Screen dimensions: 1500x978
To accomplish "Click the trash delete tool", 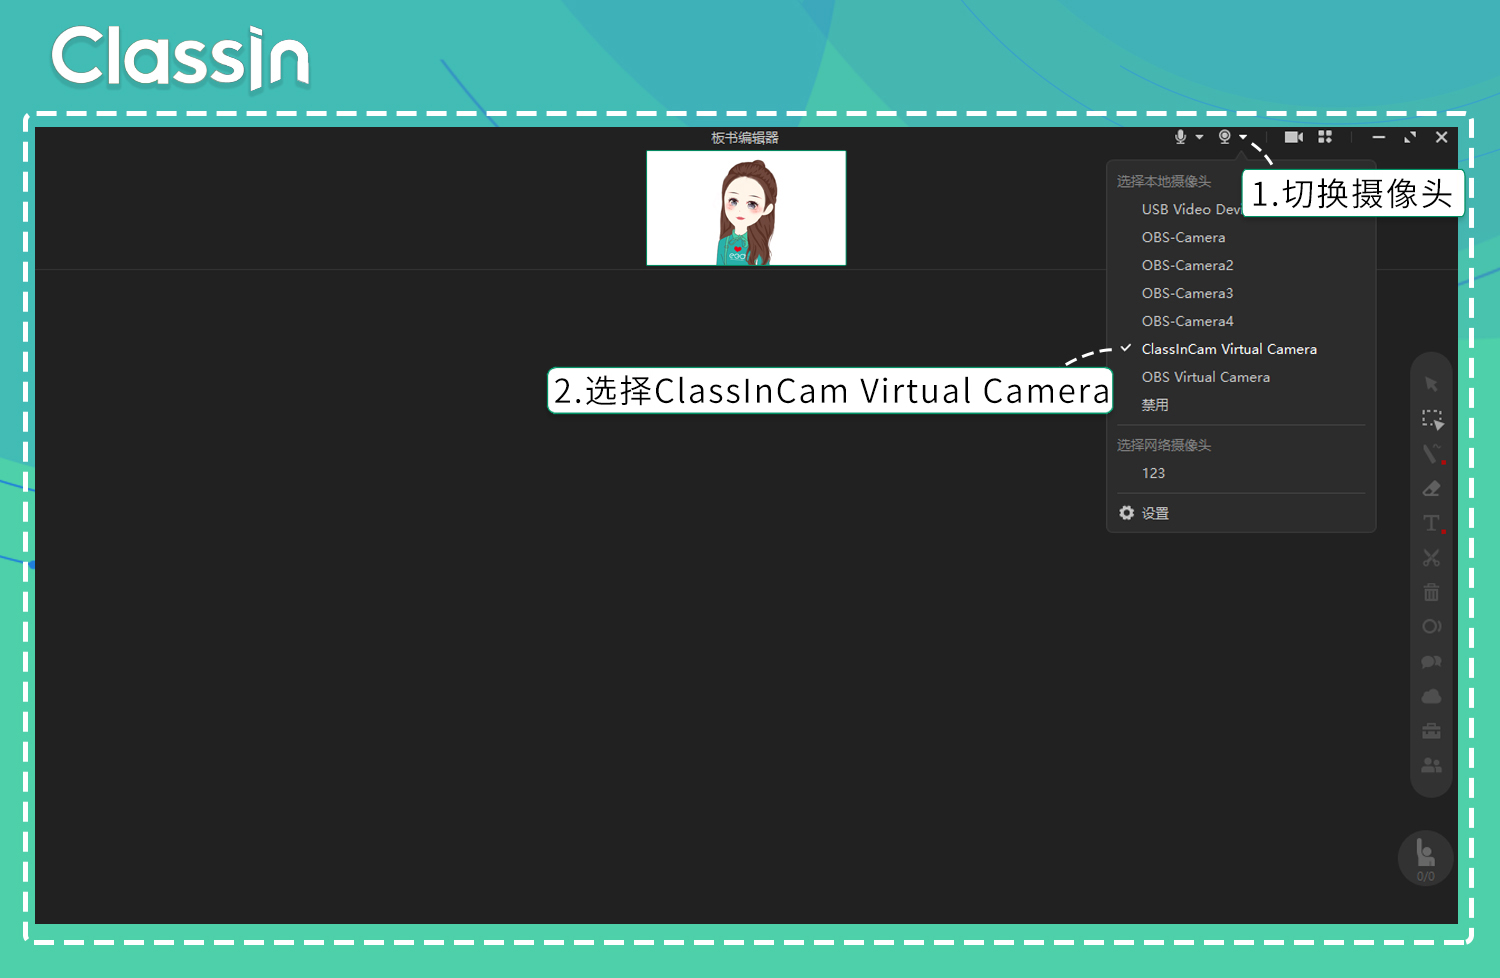I will click(x=1431, y=592).
